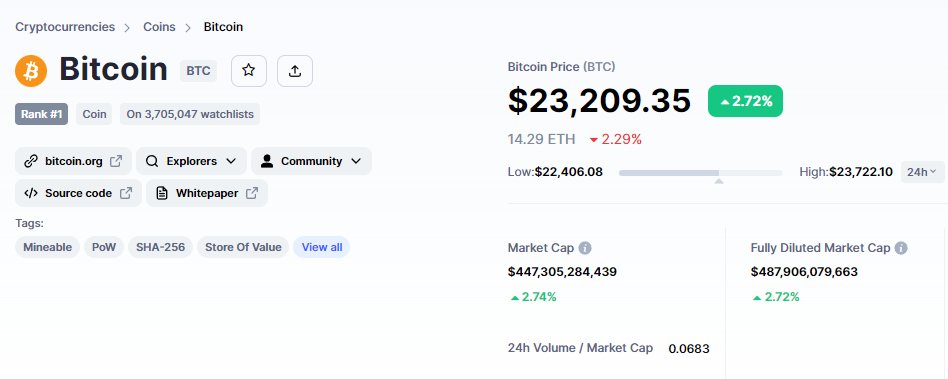Open the 24h time range dropdown

(x=923, y=172)
